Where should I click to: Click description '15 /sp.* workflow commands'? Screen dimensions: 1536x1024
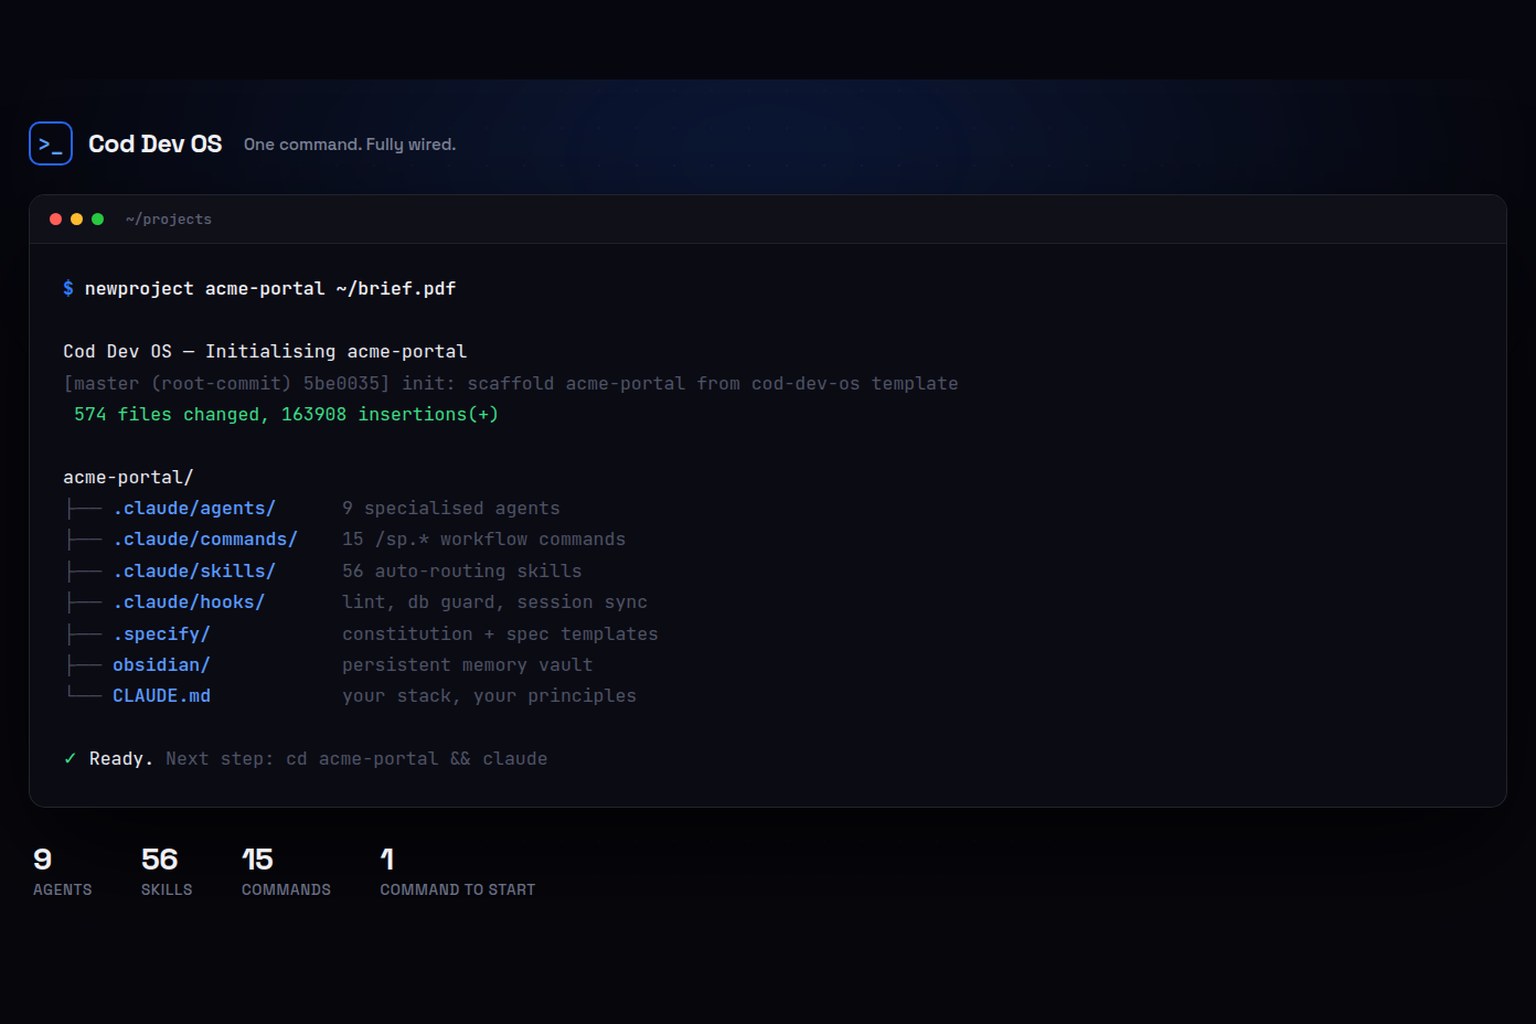(x=484, y=539)
